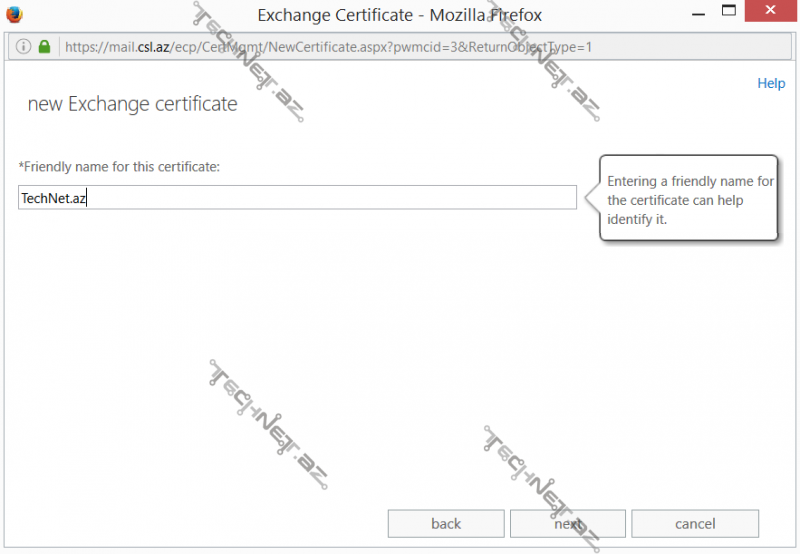Open site information via the info icon
Viewport: 800px width, 554px height.
pos(24,47)
